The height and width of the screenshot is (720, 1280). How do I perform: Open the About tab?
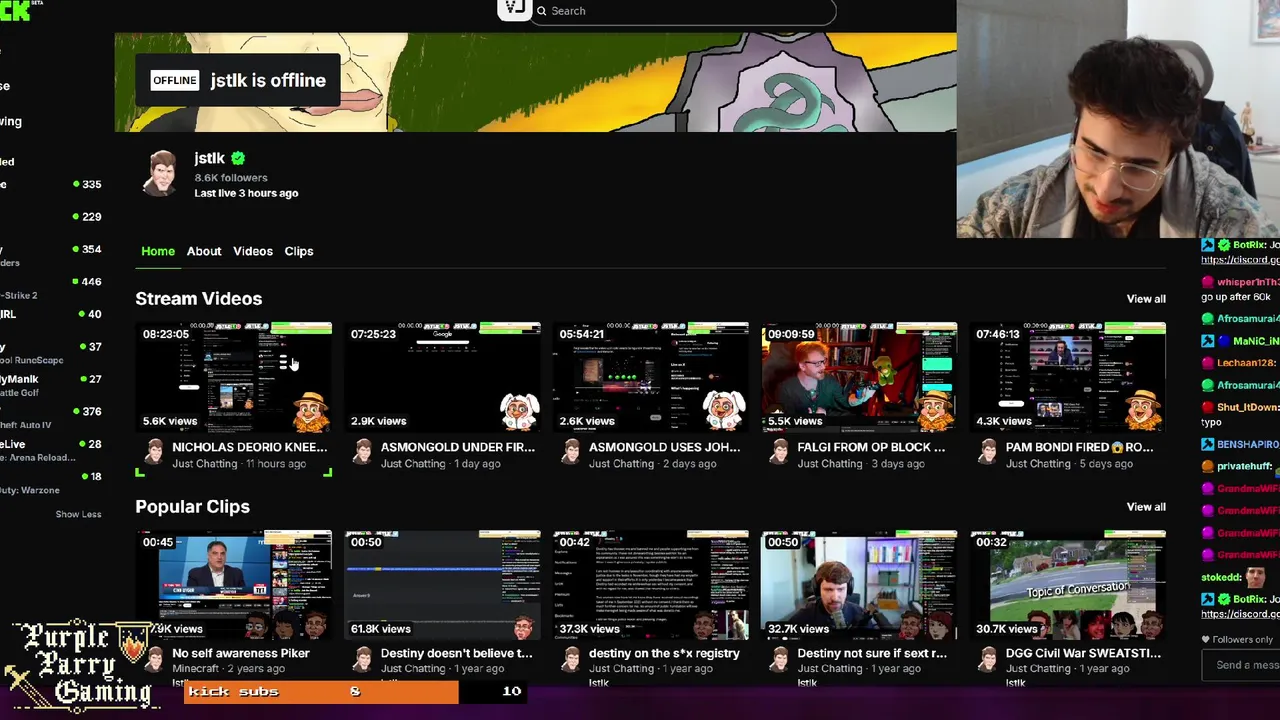[204, 251]
